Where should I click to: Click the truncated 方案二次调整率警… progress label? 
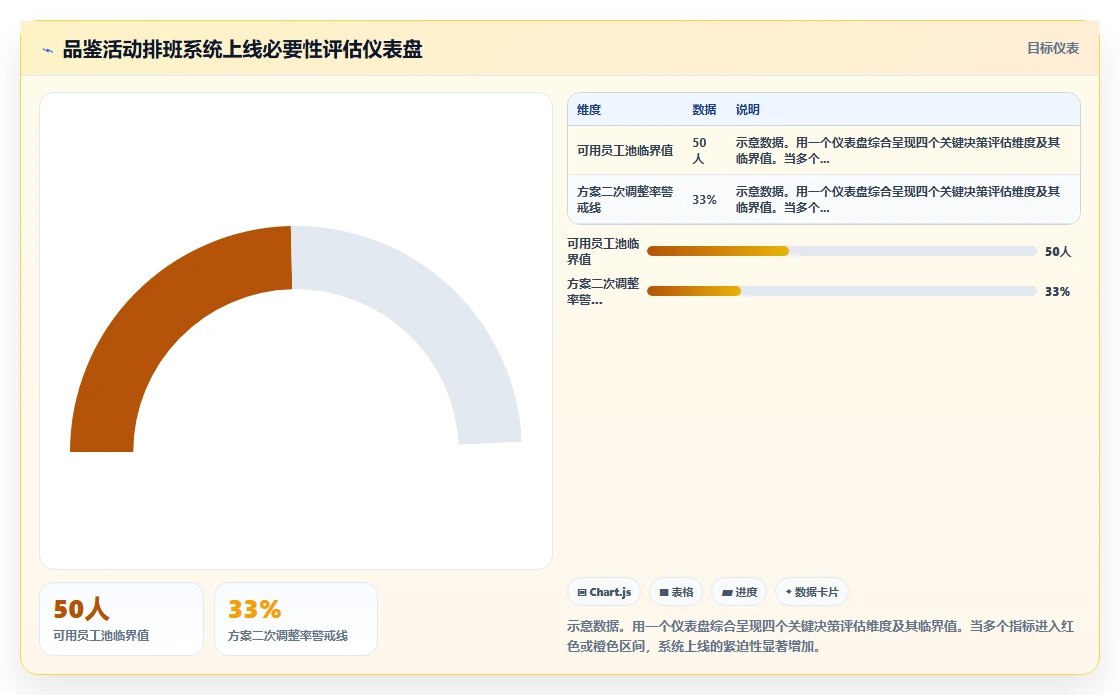click(604, 291)
